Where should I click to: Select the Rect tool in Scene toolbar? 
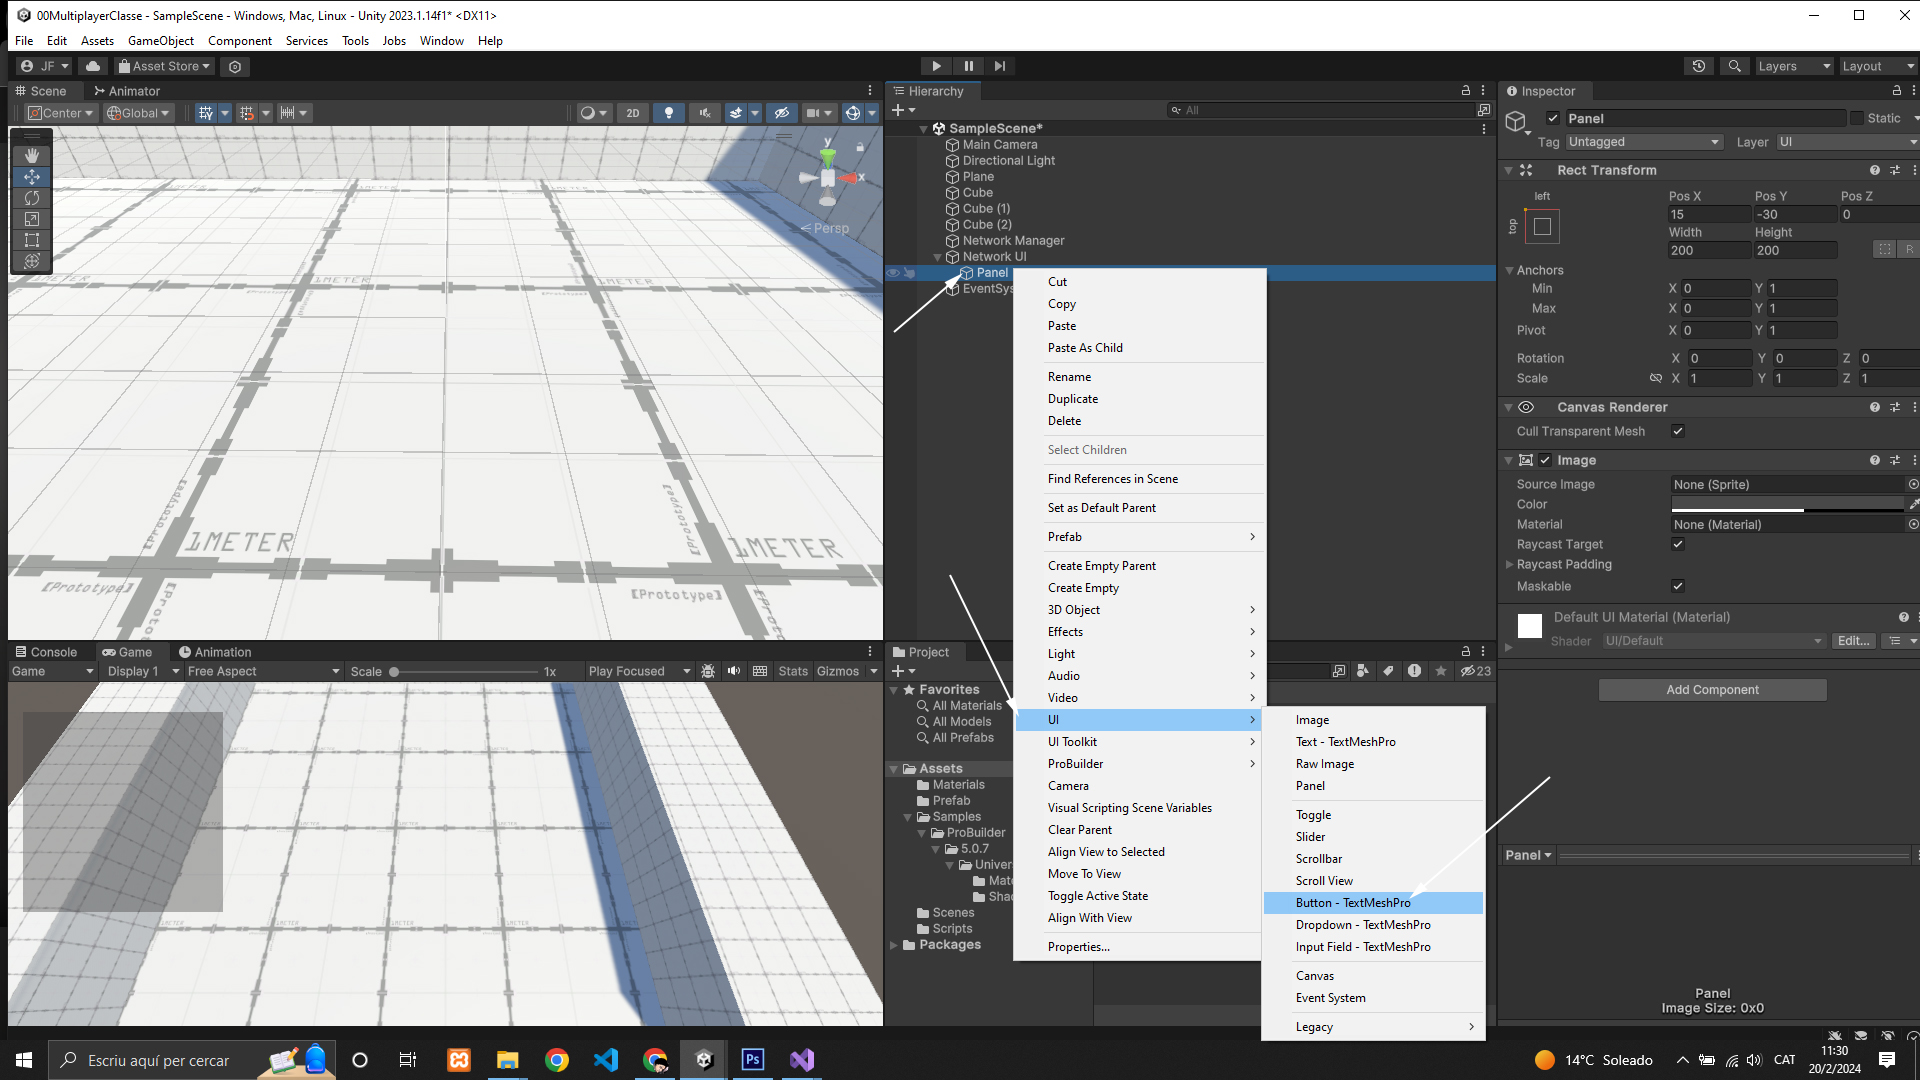click(x=31, y=240)
